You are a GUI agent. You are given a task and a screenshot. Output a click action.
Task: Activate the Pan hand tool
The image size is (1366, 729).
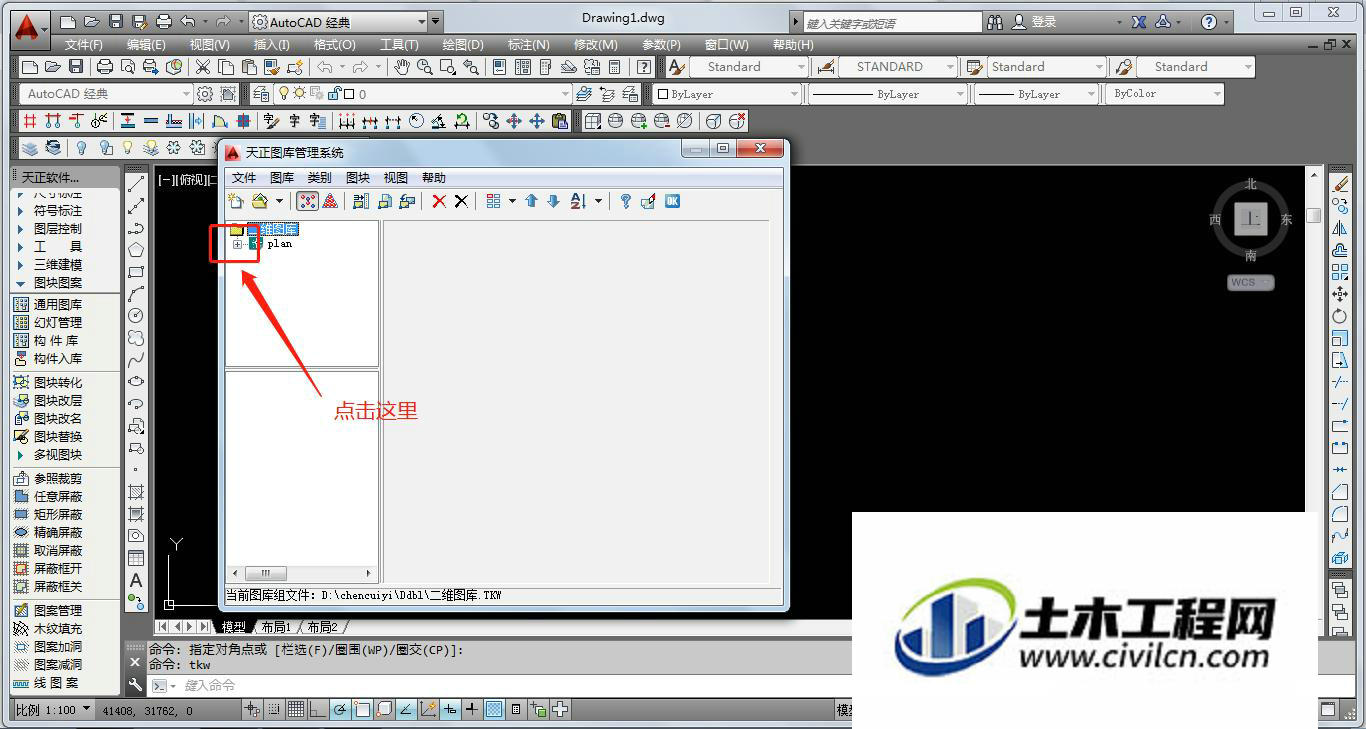[x=401, y=67]
